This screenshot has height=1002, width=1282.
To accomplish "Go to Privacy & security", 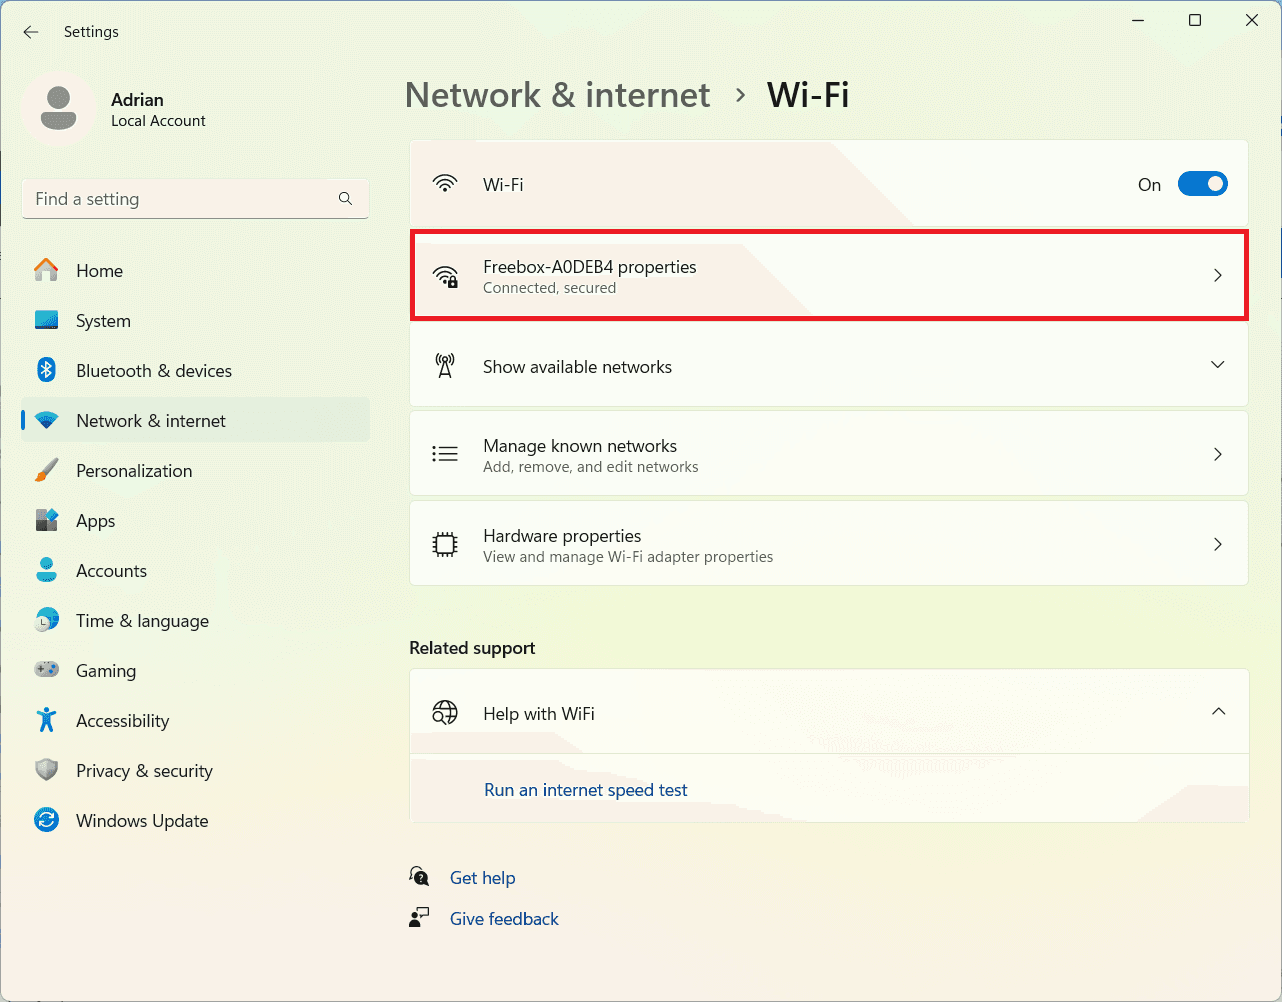I will [195, 770].
